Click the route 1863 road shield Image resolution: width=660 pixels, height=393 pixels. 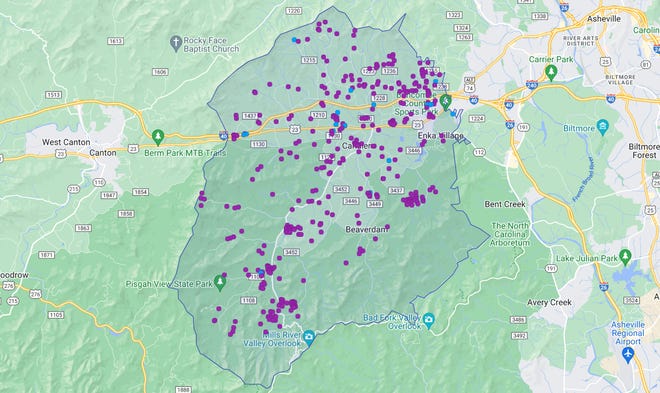coord(83,228)
